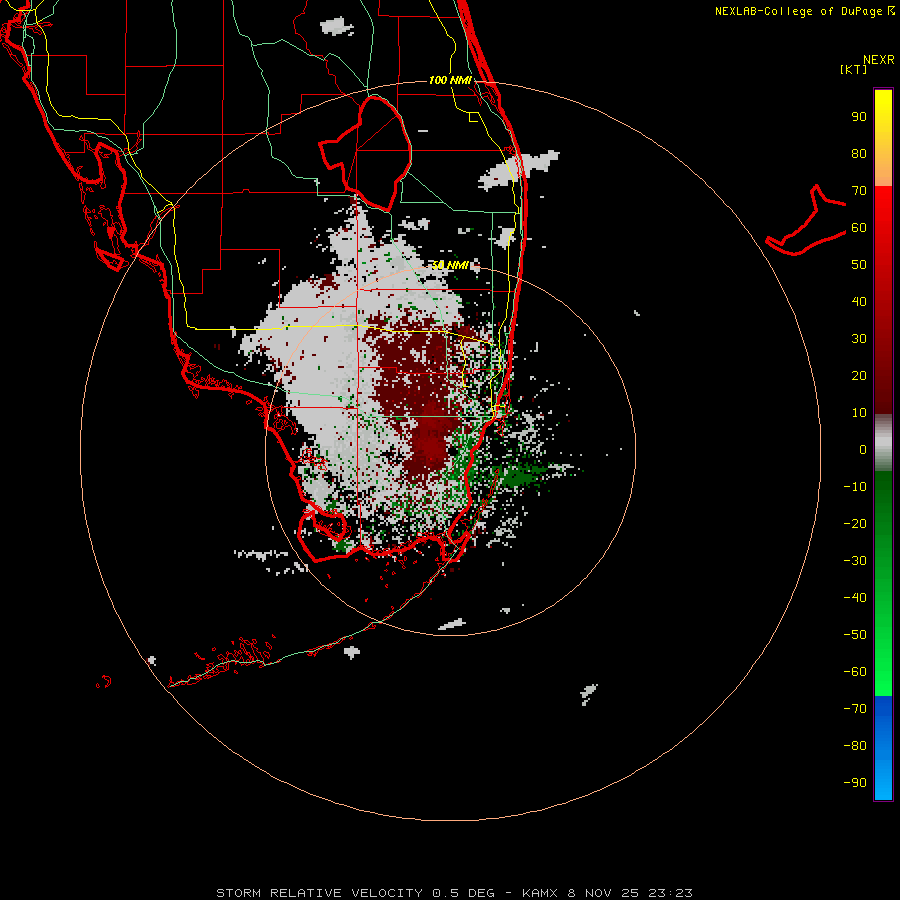This screenshot has height=900, width=900.
Task: Click the positive 10 knots scale label
Action: [859, 413]
